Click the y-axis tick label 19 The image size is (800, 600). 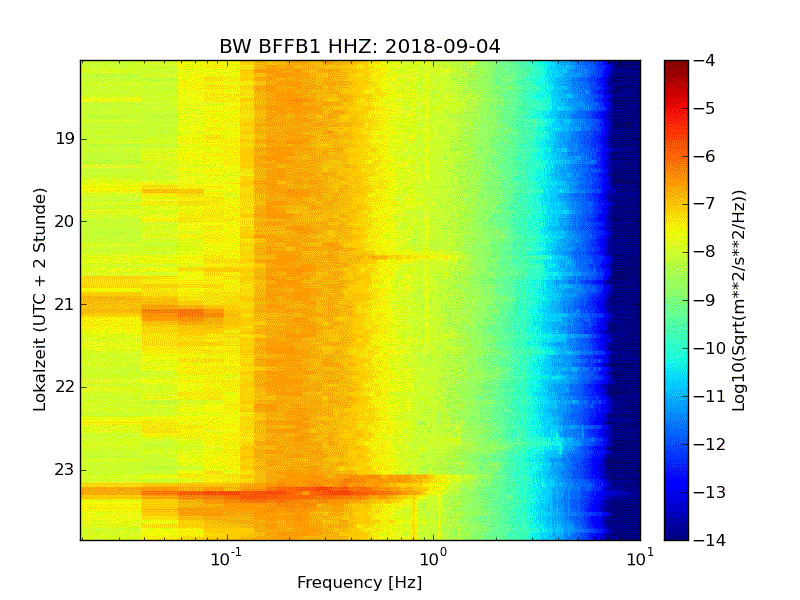[x=65, y=139]
